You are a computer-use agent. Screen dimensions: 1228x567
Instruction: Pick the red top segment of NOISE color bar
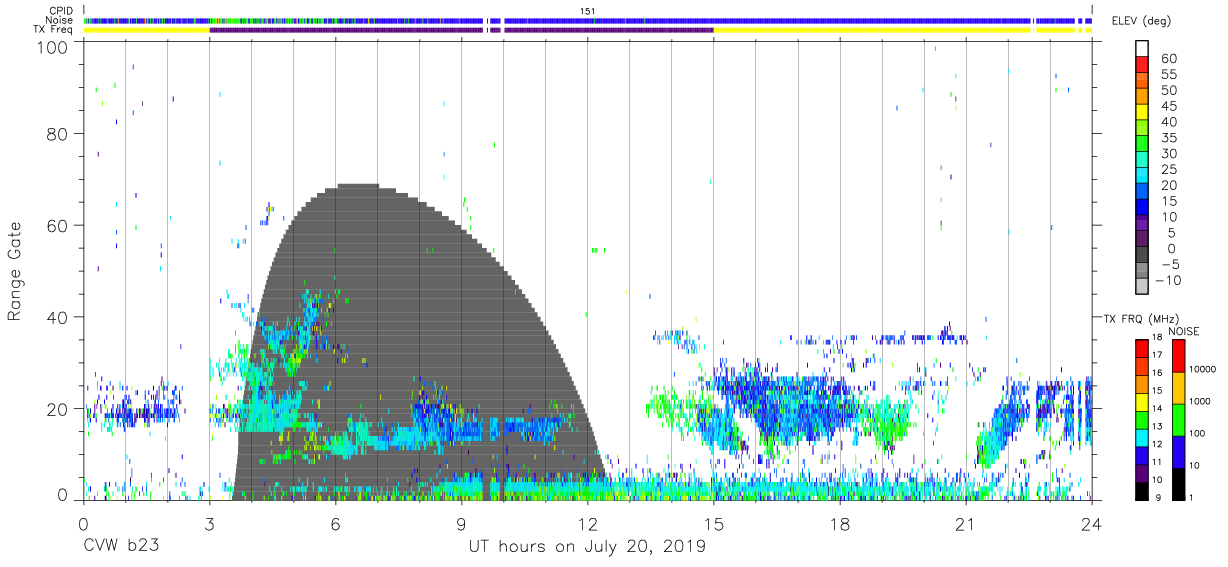coord(1177,355)
